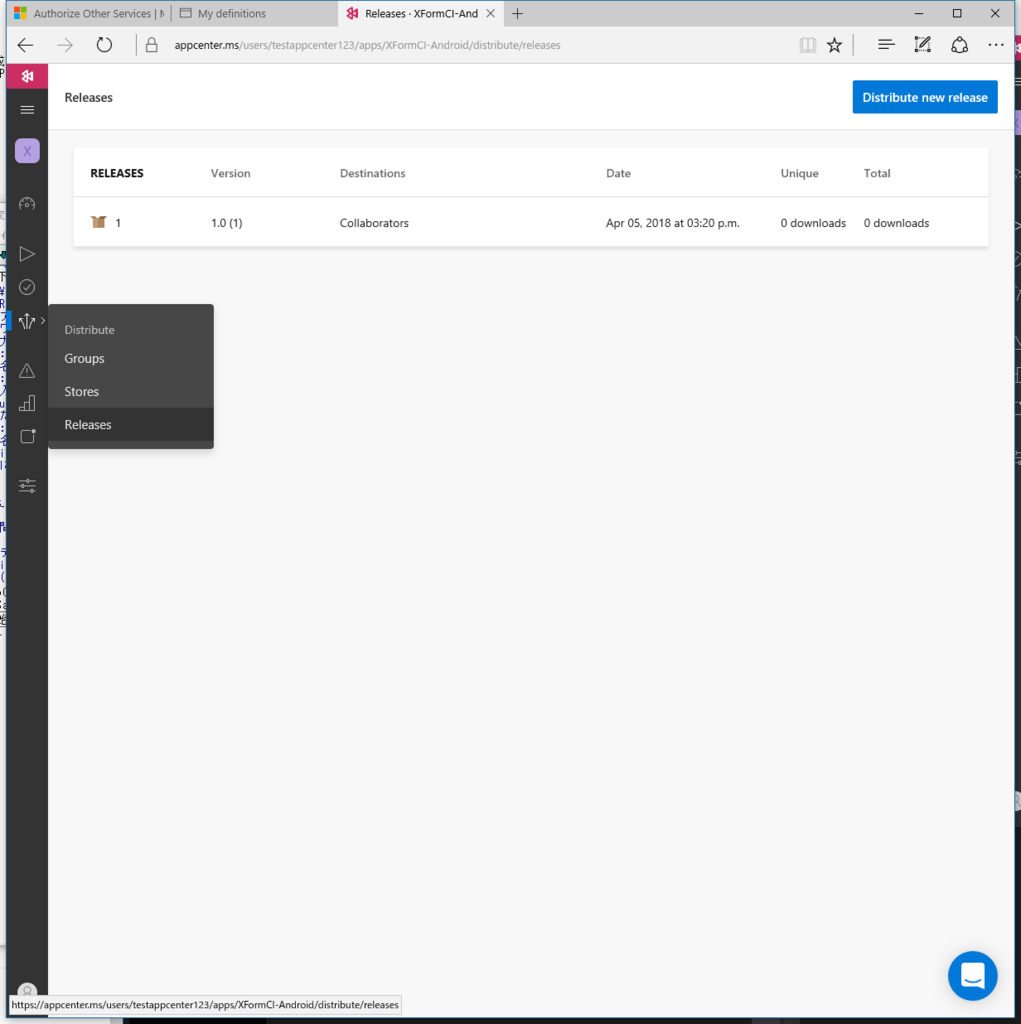Open the Analytics bar-chart icon
Viewport: 1021px width, 1024px height.
(x=27, y=403)
